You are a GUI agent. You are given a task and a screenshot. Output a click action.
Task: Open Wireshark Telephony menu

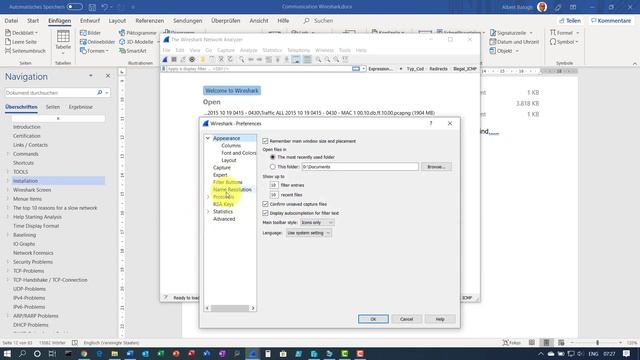coord(298,50)
